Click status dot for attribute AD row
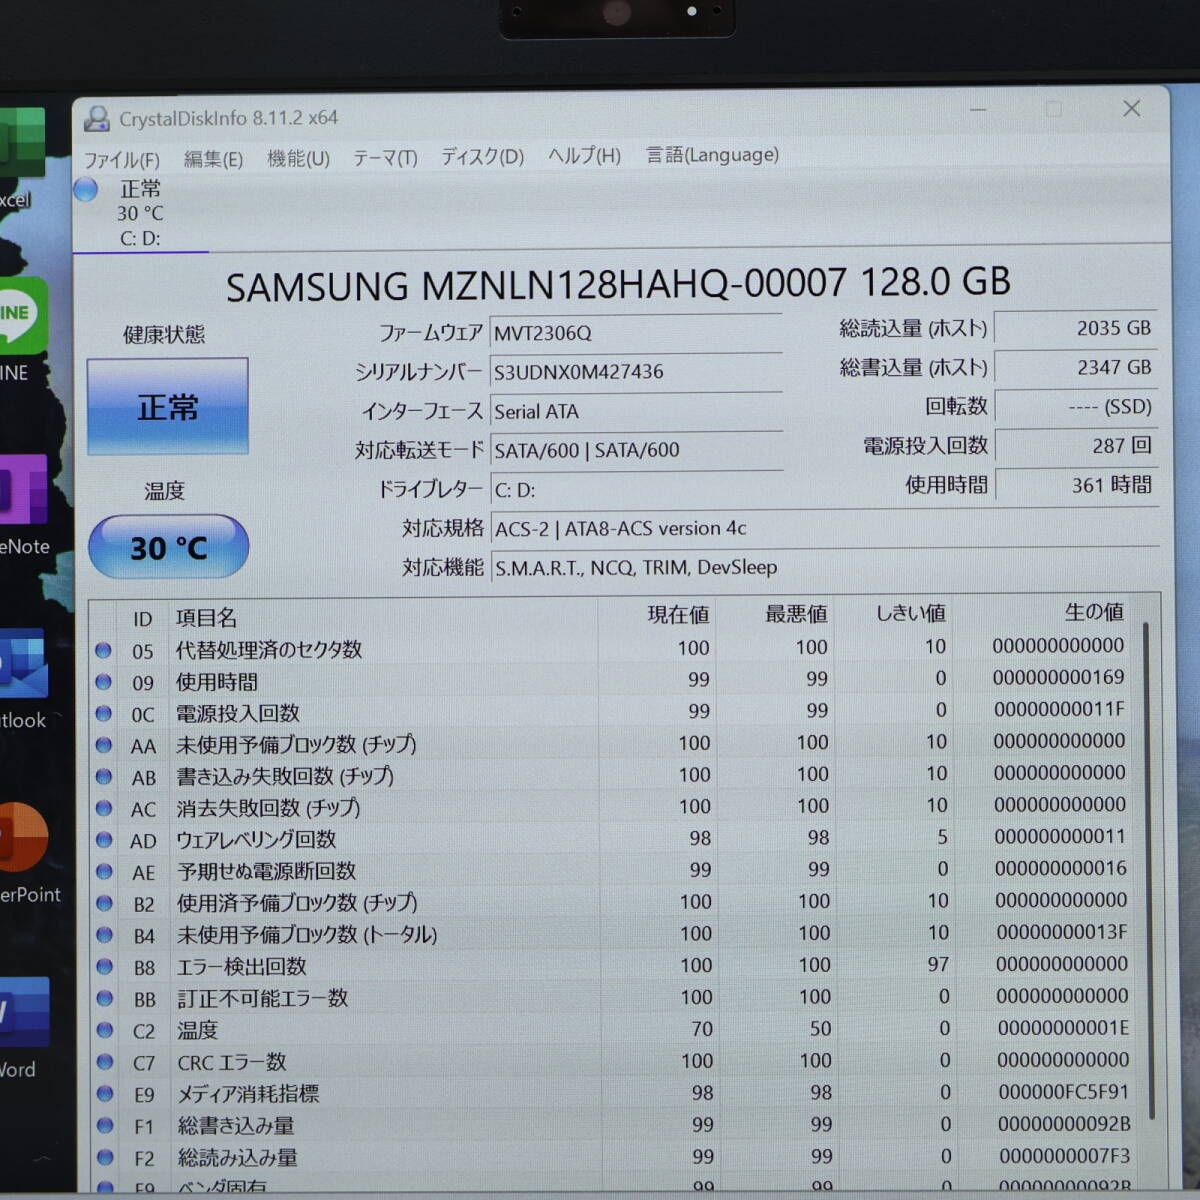Viewport: 1200px width, 1200px height. pyautogui.click(x=103, y=840)
